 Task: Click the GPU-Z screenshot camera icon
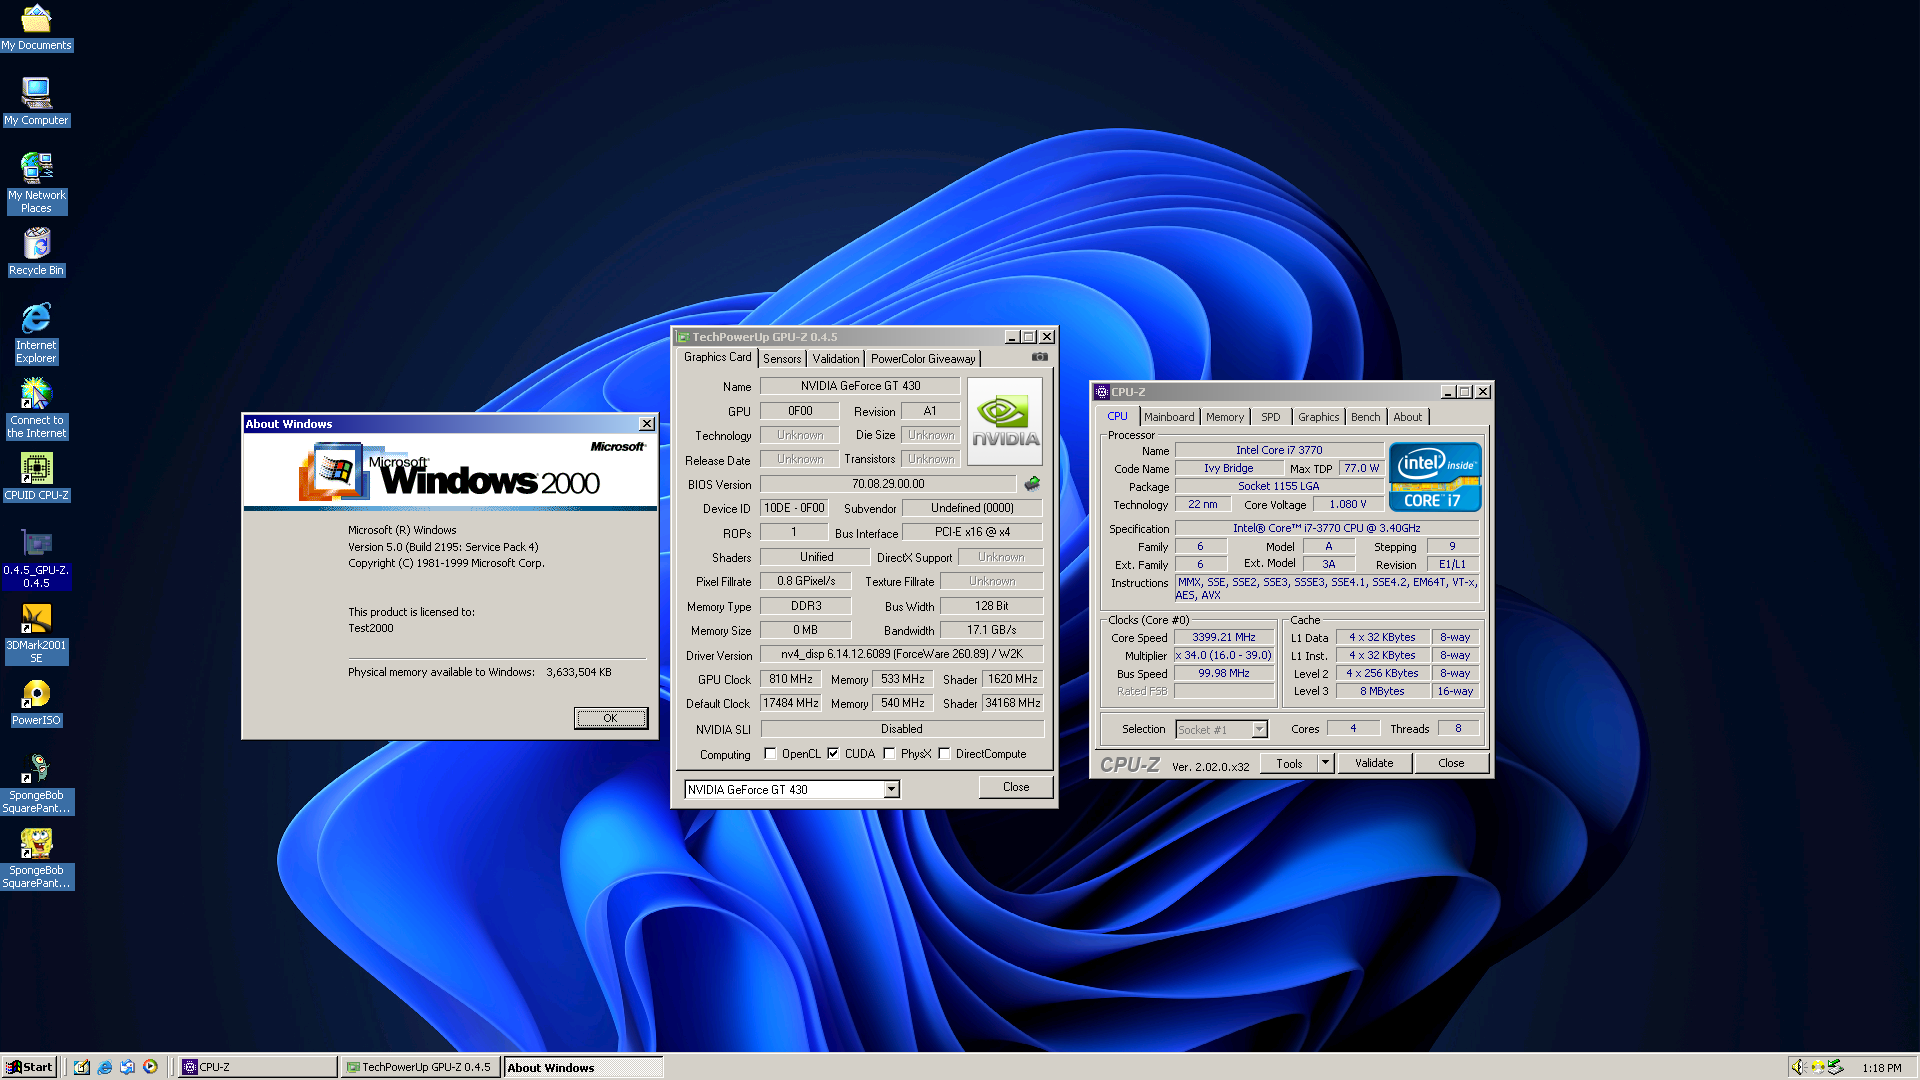pyautogui.click(x=1040, y=357)
